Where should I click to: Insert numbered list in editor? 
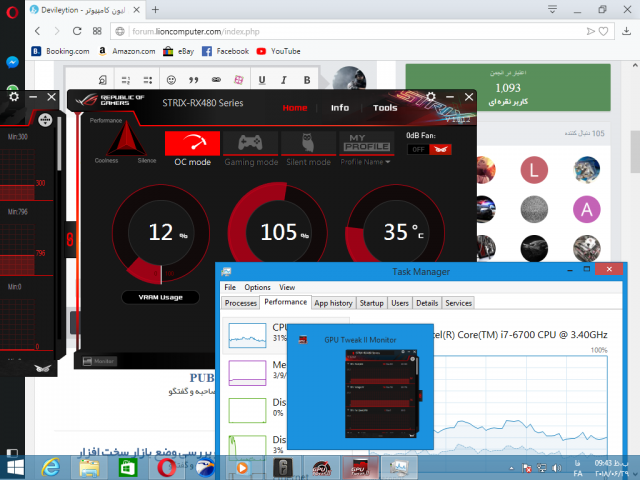click(126, 80)
